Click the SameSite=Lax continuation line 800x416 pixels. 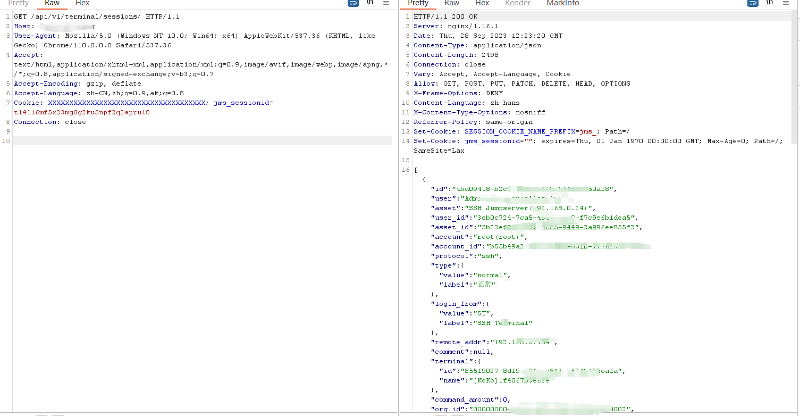coord(439,151)
